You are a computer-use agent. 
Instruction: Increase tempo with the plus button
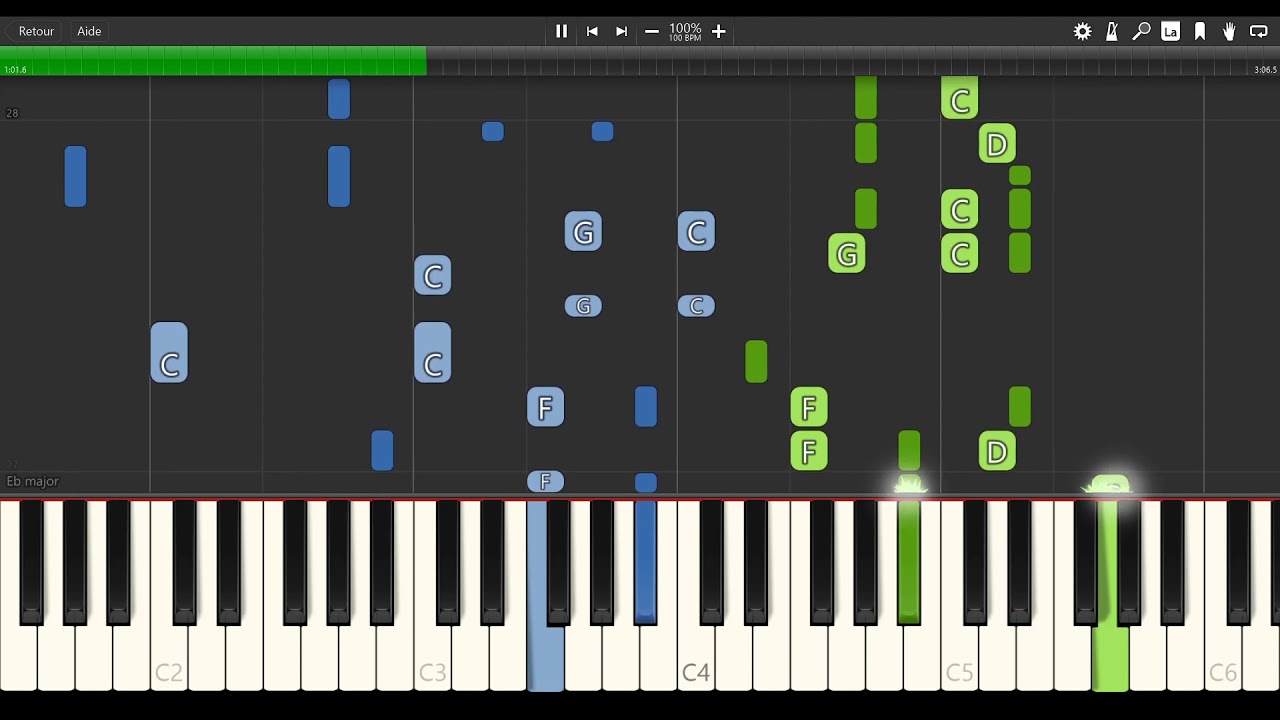click(x=718, y=31)
